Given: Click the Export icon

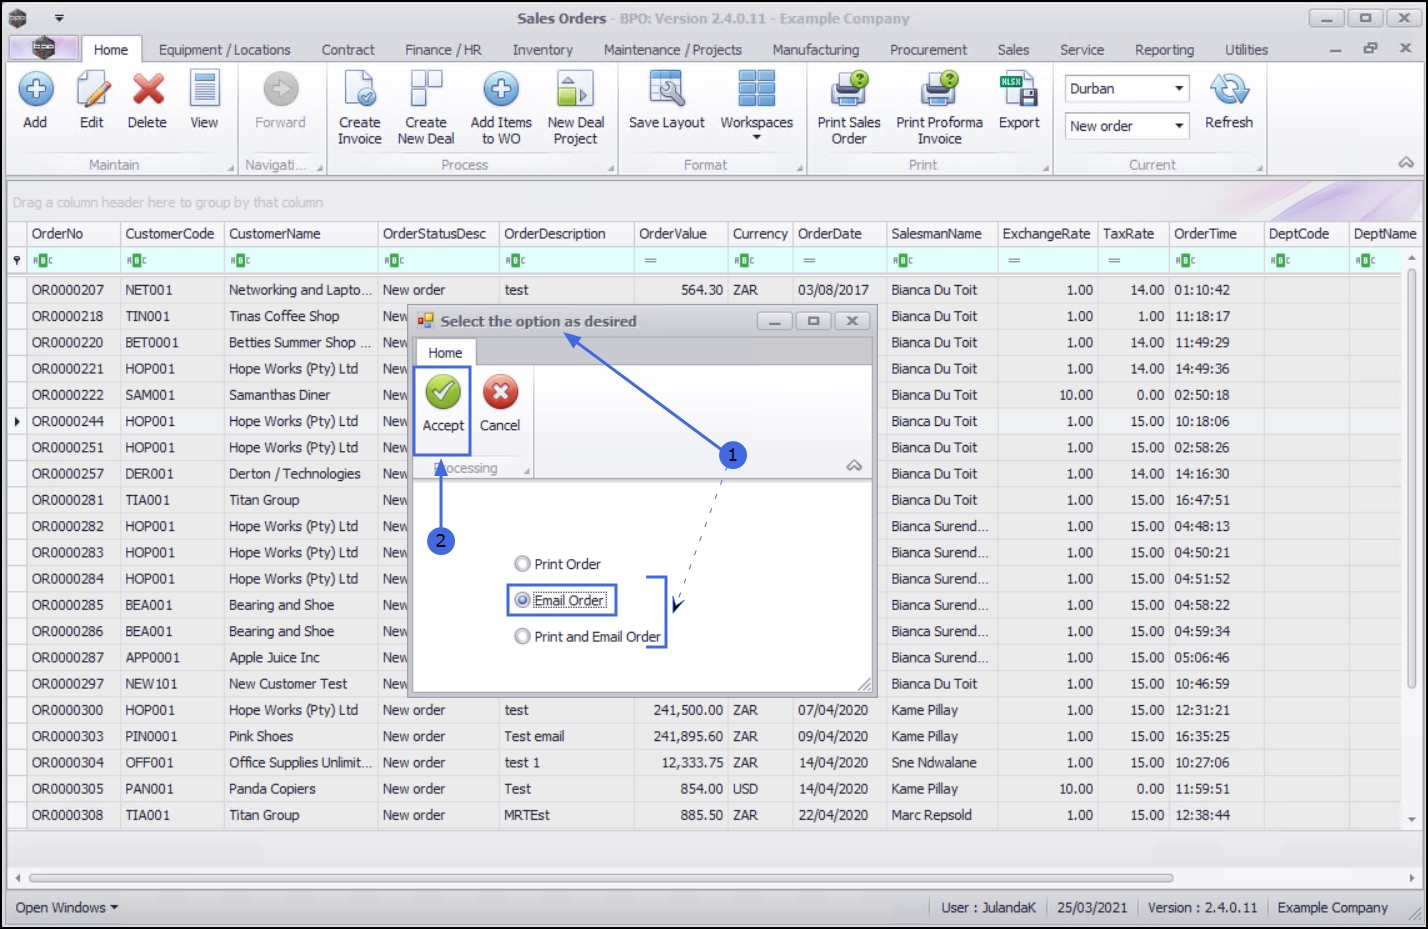Looking at the screenshot, I should [x=1019, y=90].
